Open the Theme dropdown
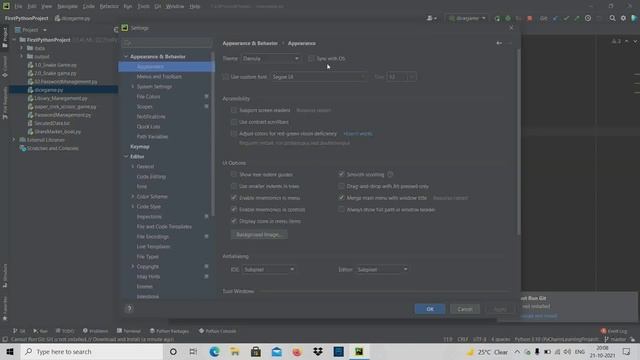The height and width of the screenshot is (360, 640). pos(270,58)
